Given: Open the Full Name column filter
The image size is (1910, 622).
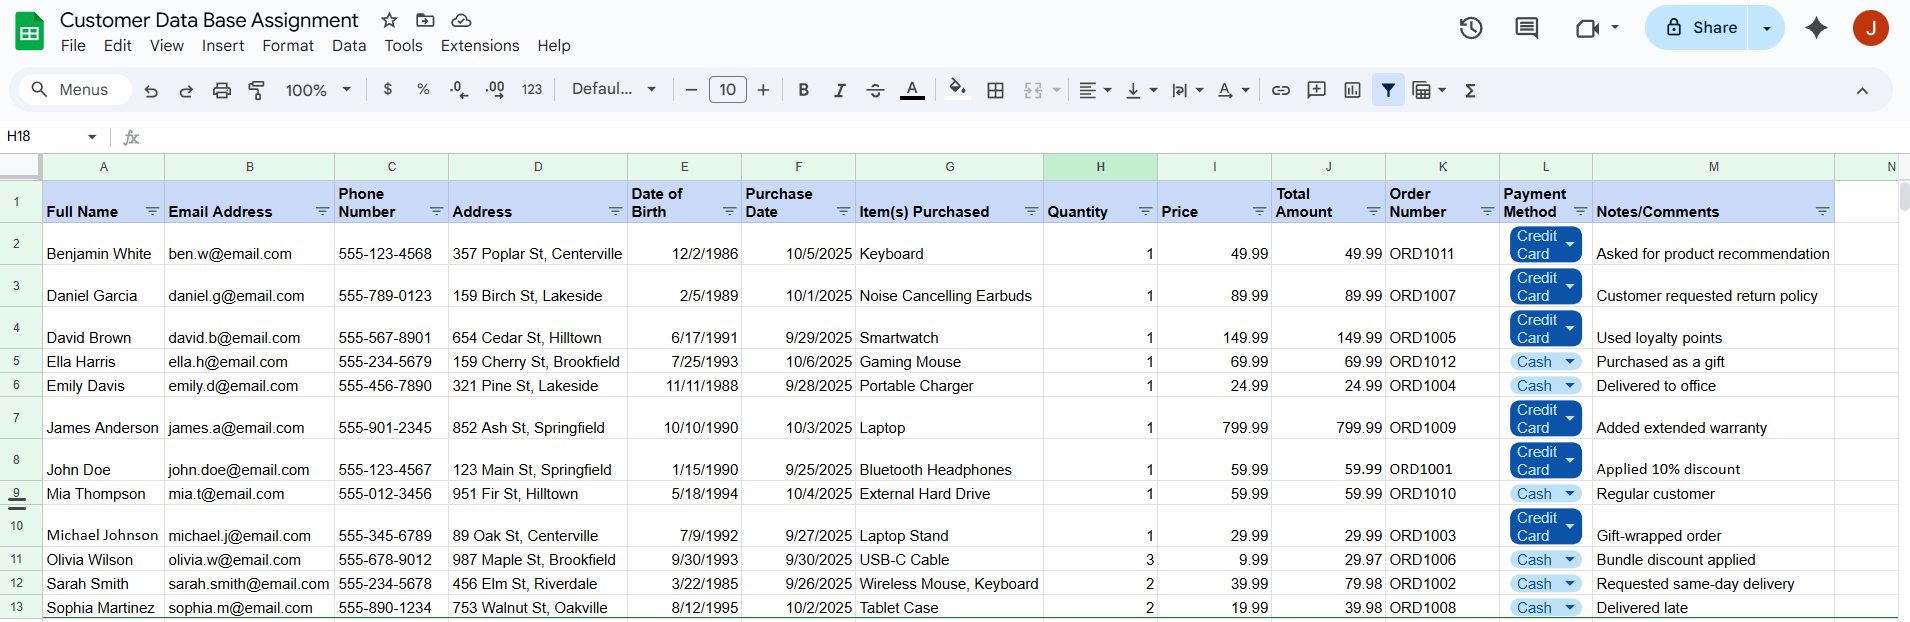Looking at the screenshot, I should pyautogui.click(x=152, y=211).
